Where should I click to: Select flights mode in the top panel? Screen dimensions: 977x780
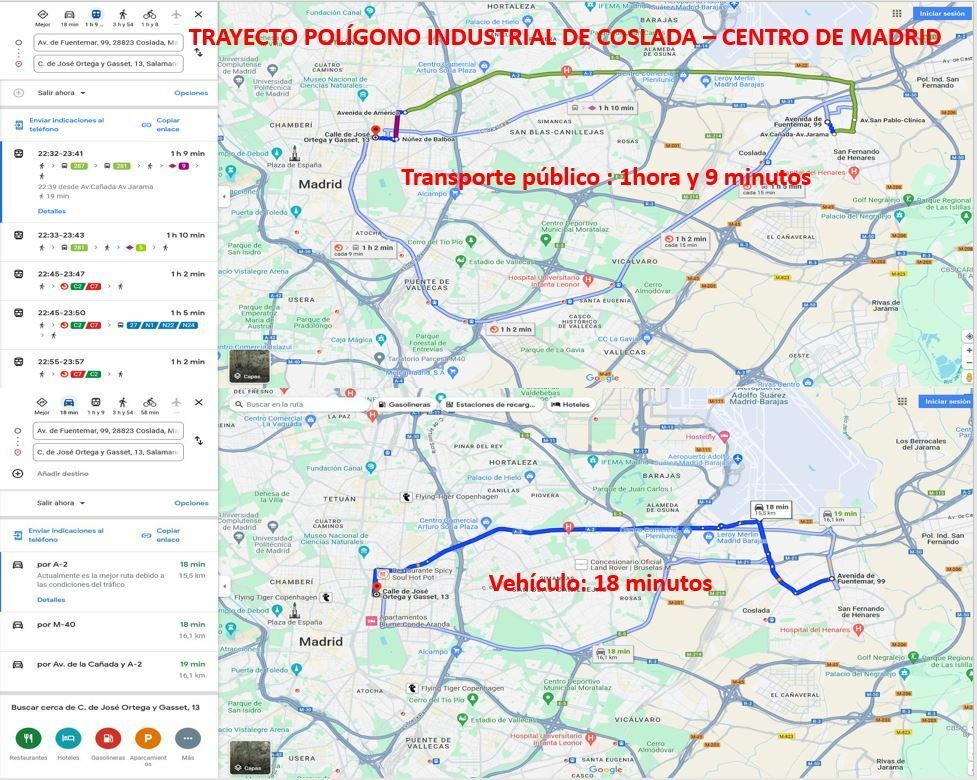[x=176, y=14]
